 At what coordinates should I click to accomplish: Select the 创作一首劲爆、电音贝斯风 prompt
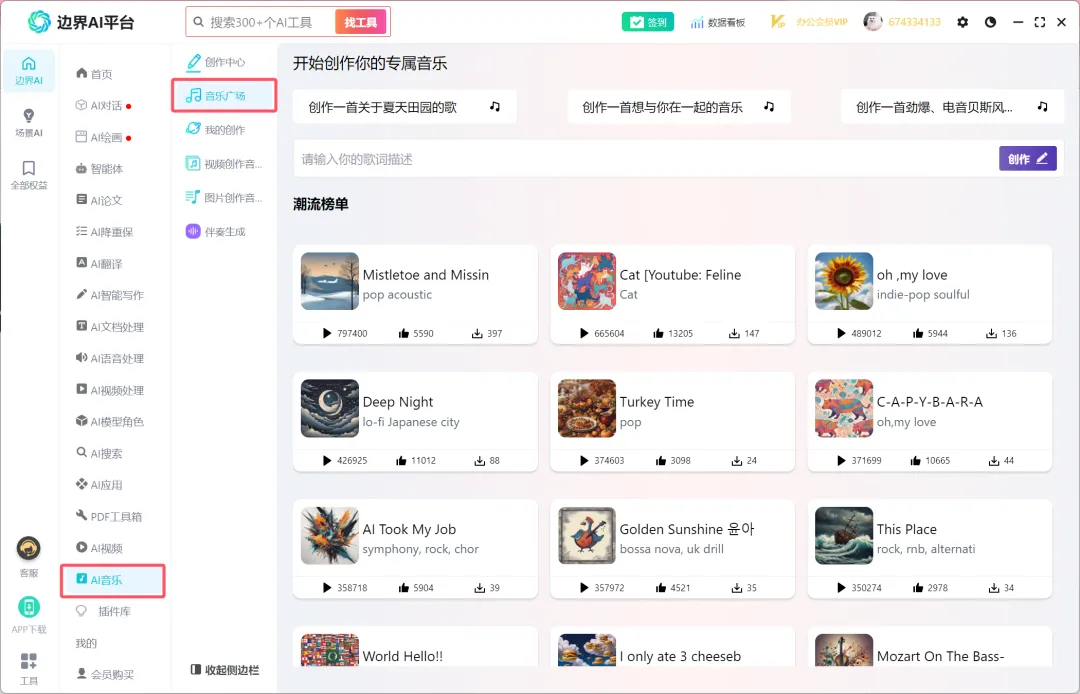(952, 107)
